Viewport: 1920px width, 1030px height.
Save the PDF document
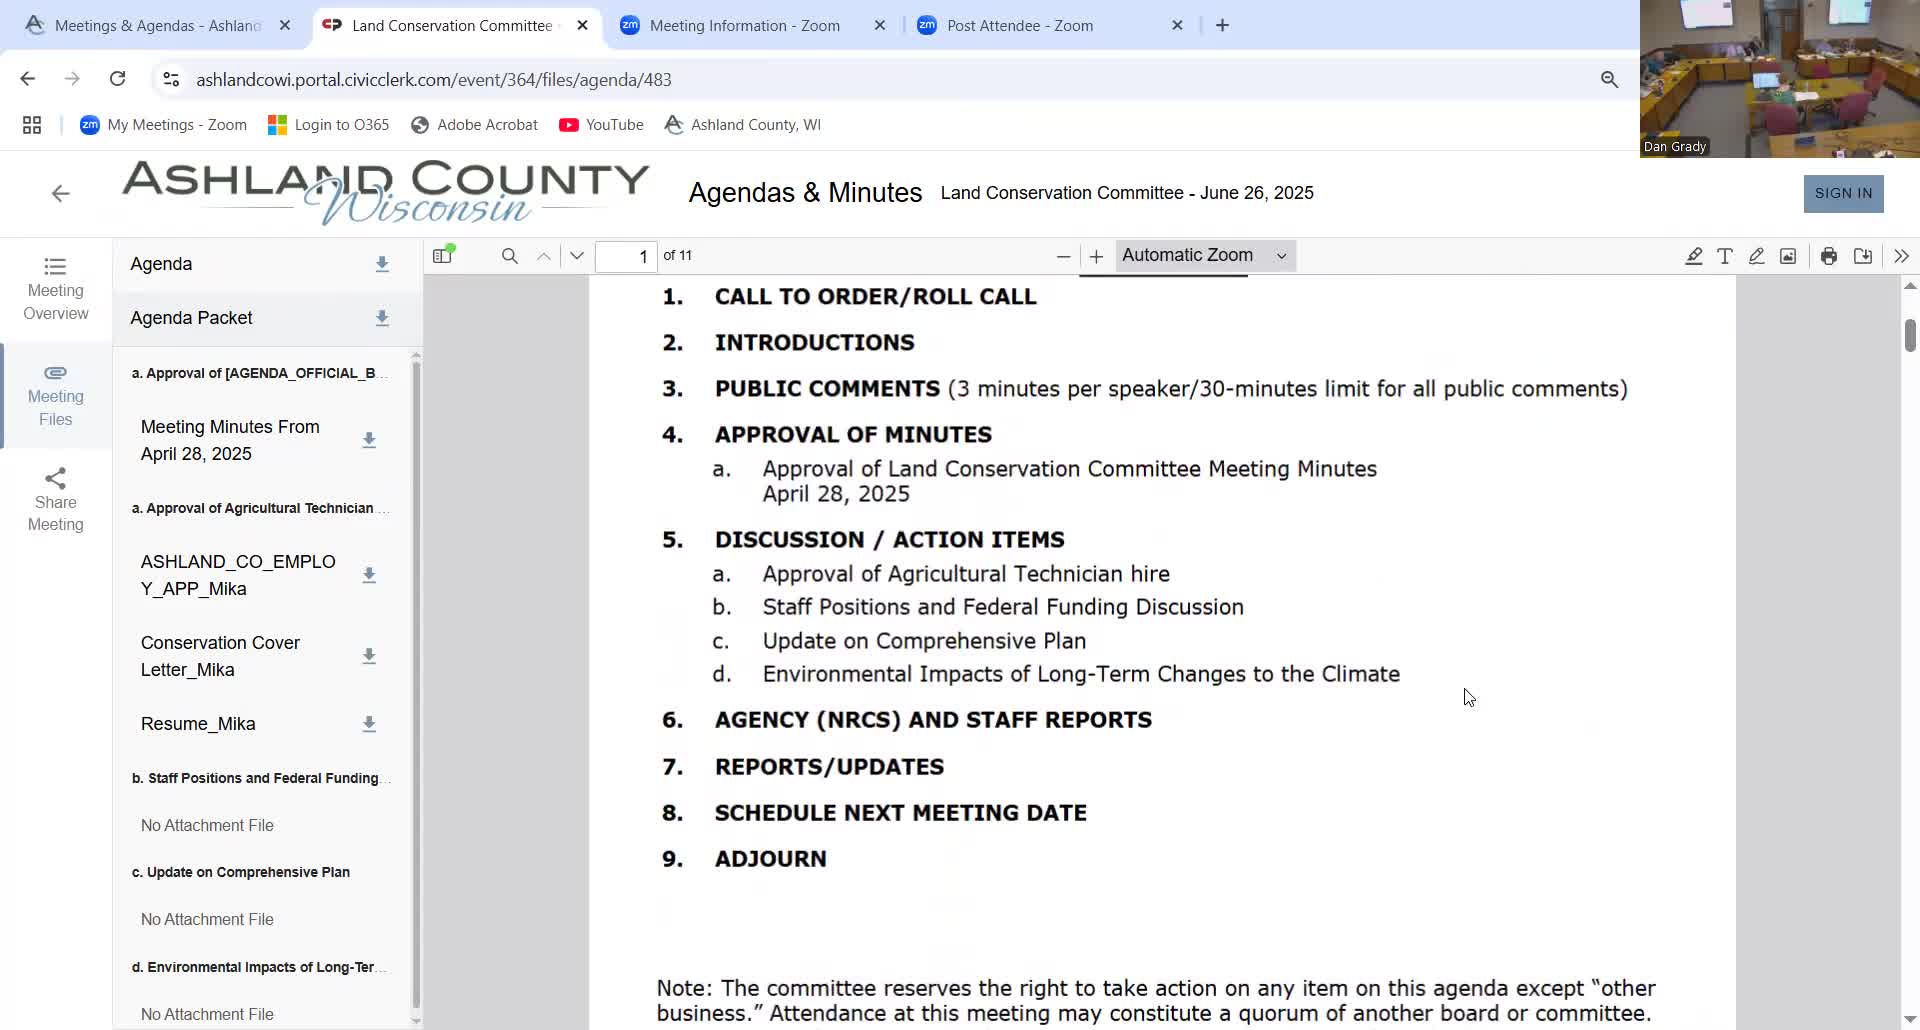pos(1863,256)
